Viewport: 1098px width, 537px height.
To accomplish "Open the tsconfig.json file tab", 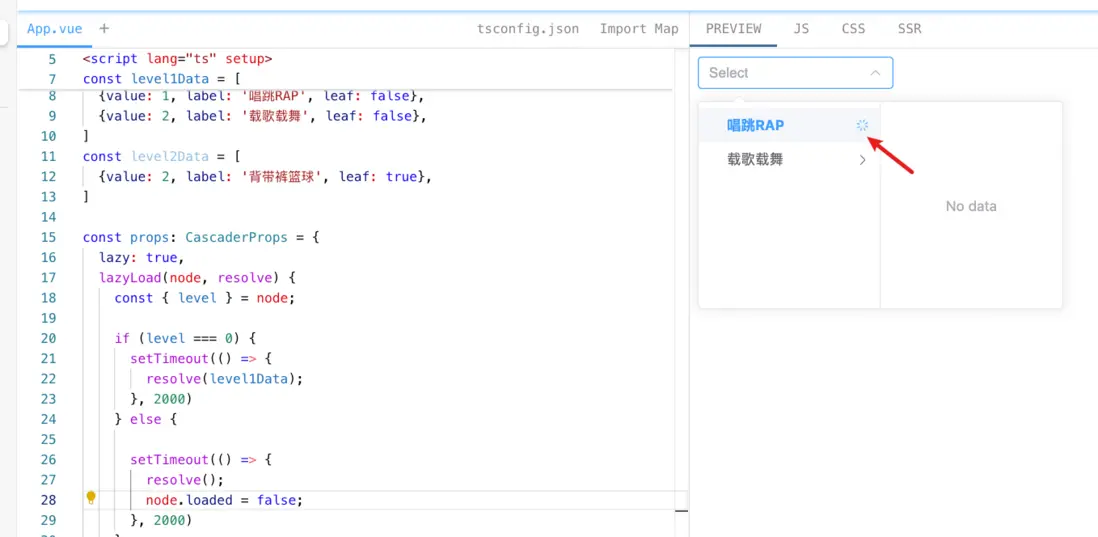I will [x=528, y=29].
